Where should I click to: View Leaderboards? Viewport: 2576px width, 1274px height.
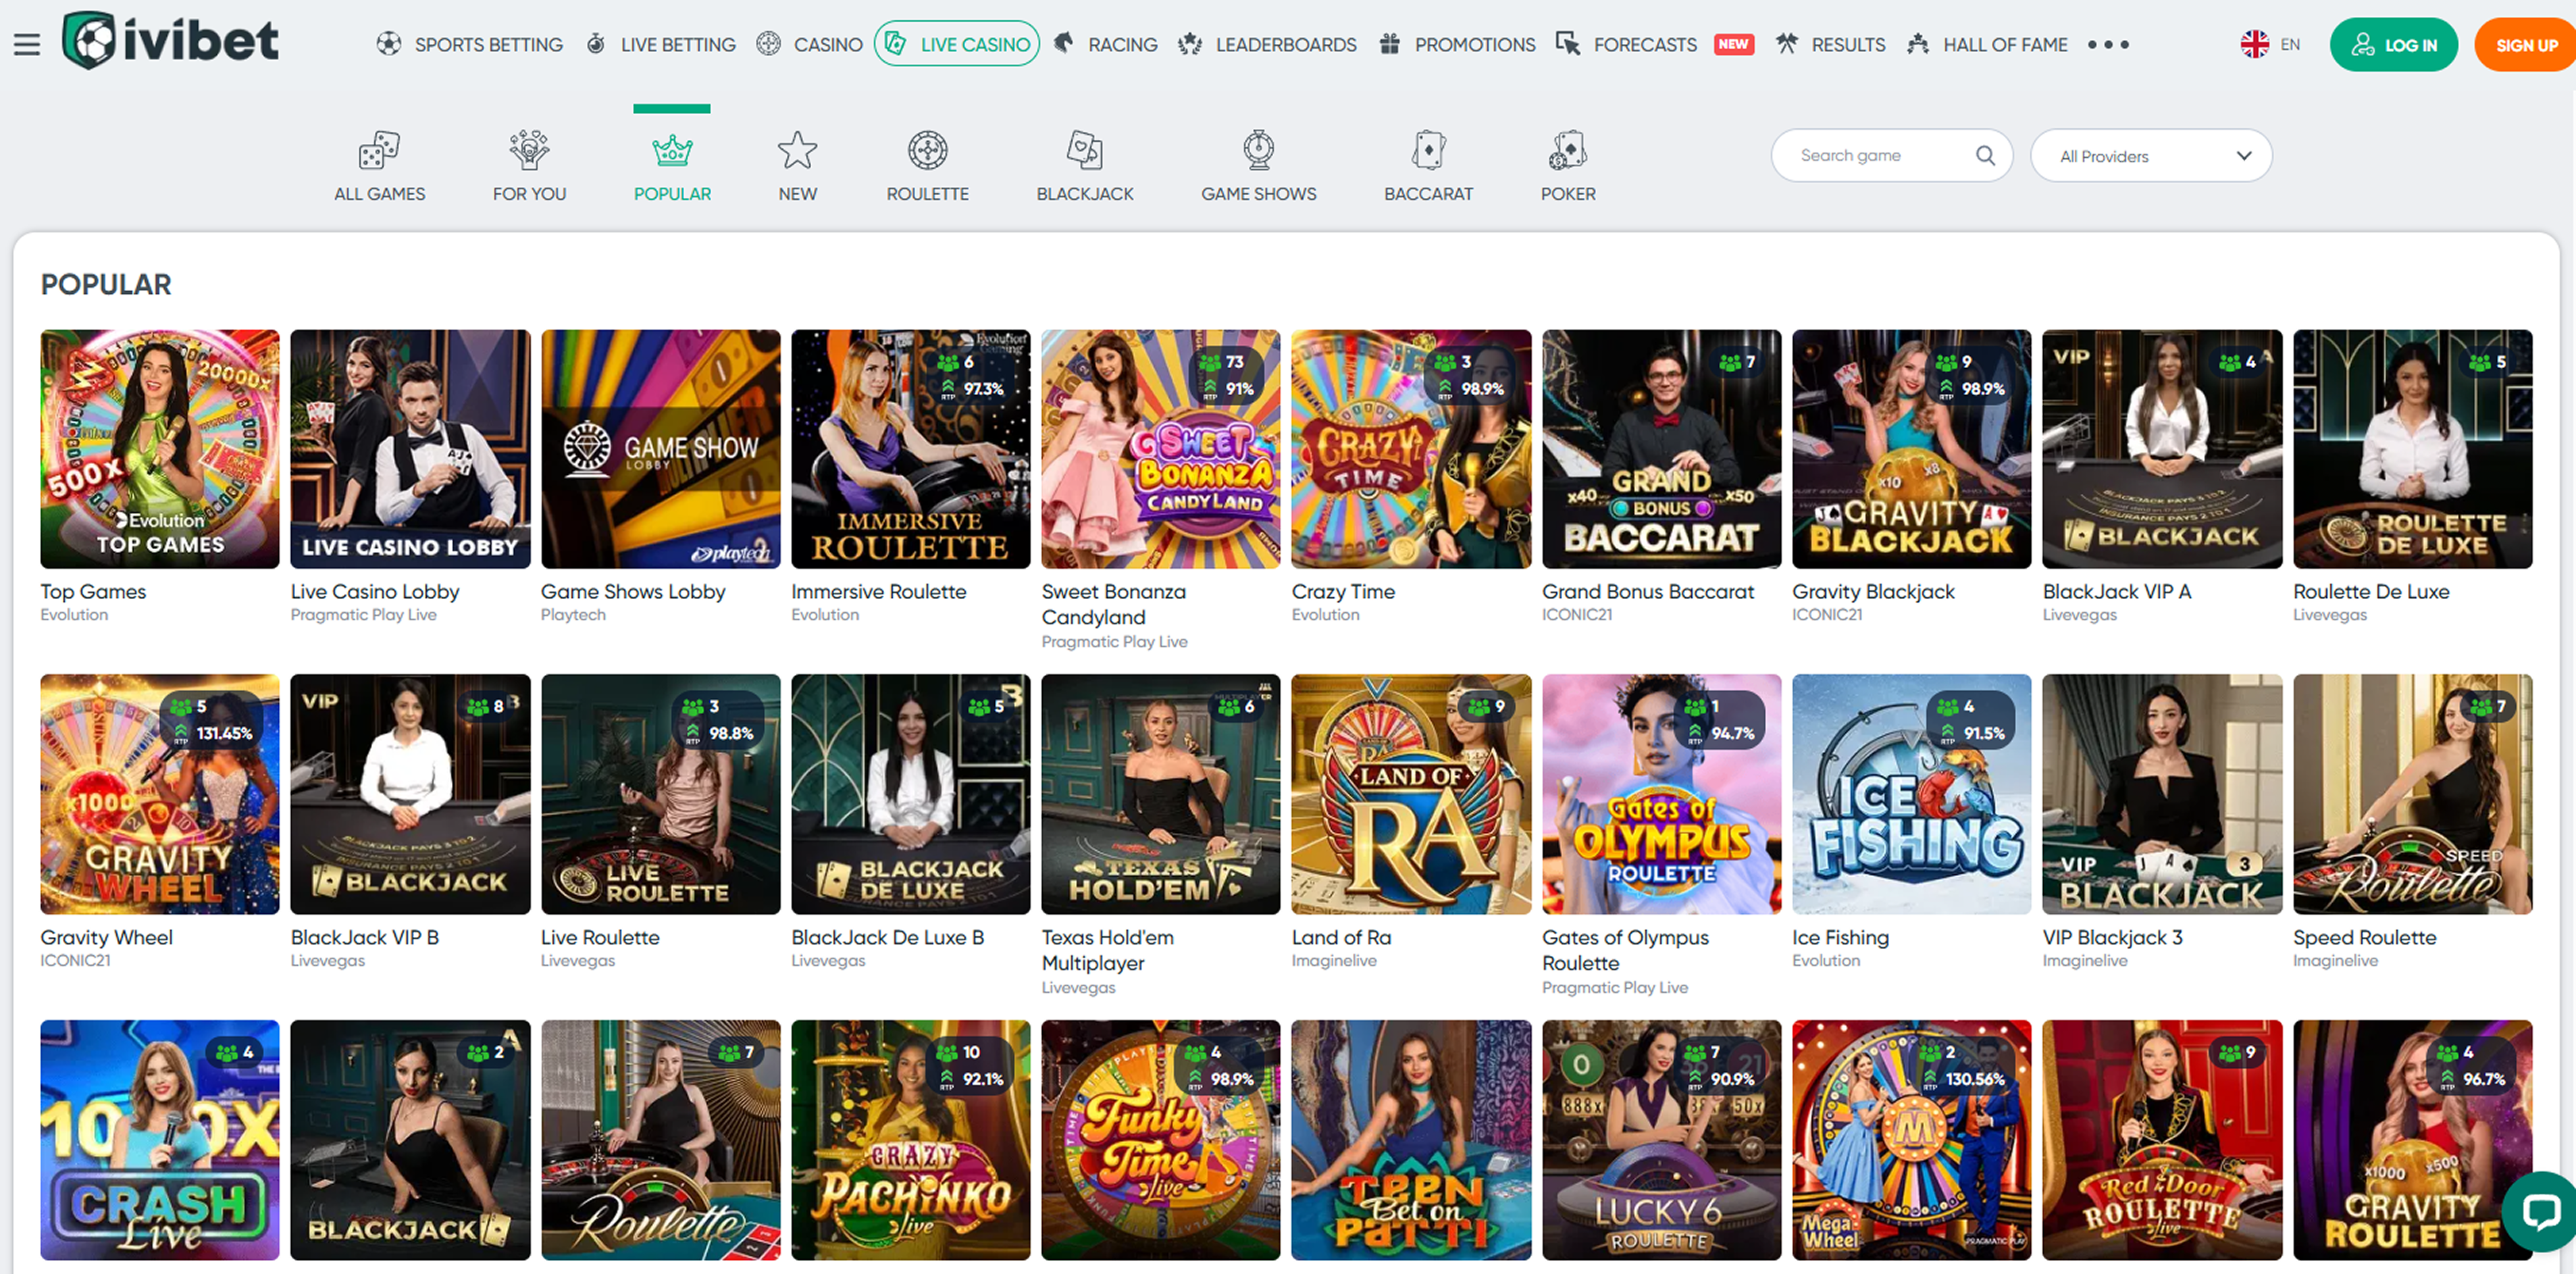point(1267,44)
